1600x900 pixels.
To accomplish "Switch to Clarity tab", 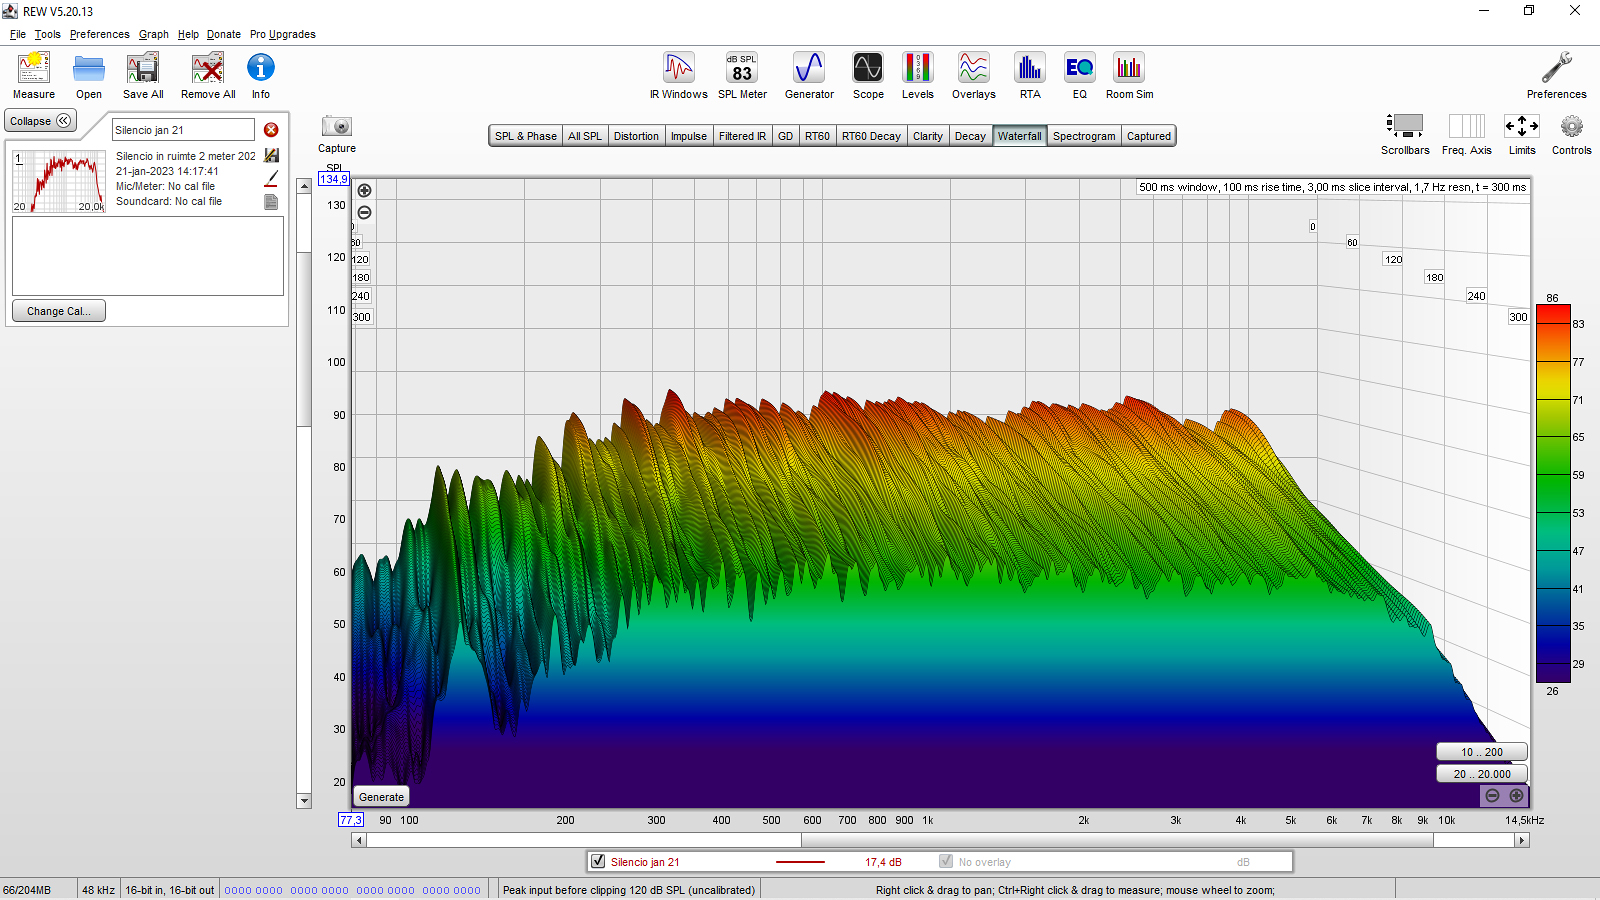I will [x=928, y=136].
